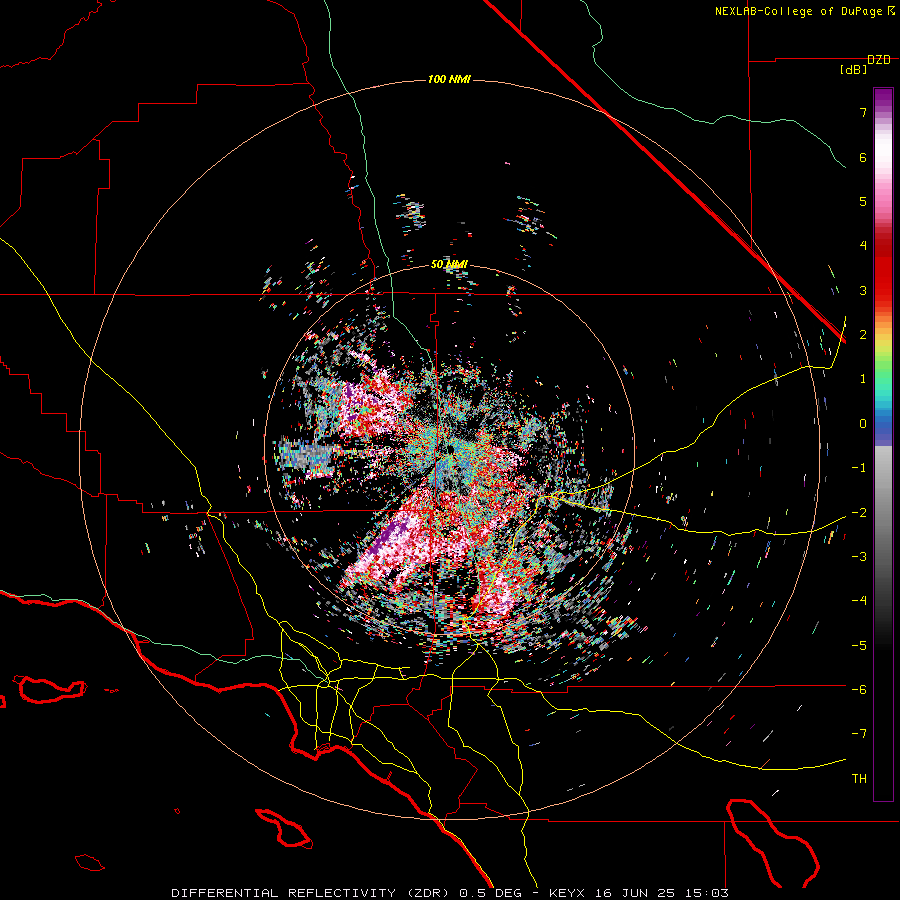
Task: Click the Differential Reflectivity caption at the bottom
Action: click(450, 893)
